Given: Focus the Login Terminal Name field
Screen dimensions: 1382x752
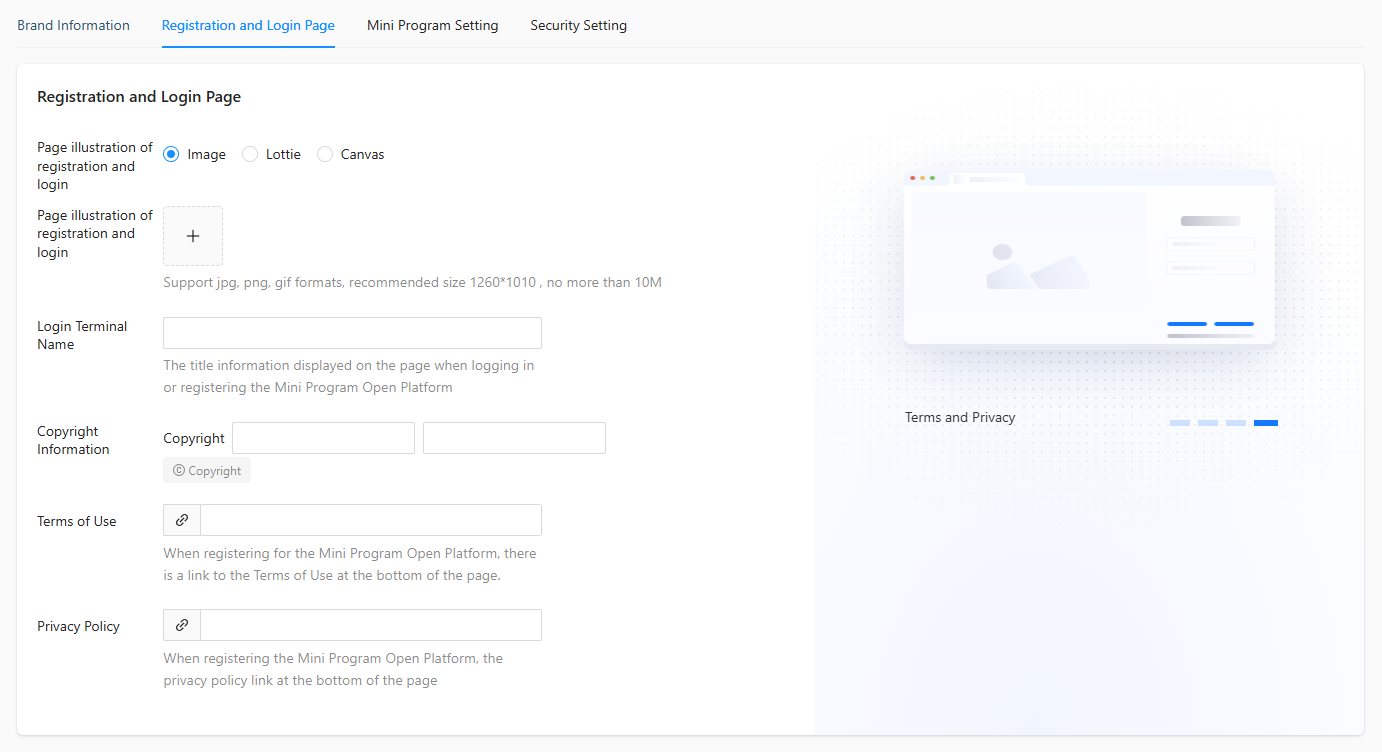Looking at the screenshot, I should pyautogui.click(x=352, y=333).
